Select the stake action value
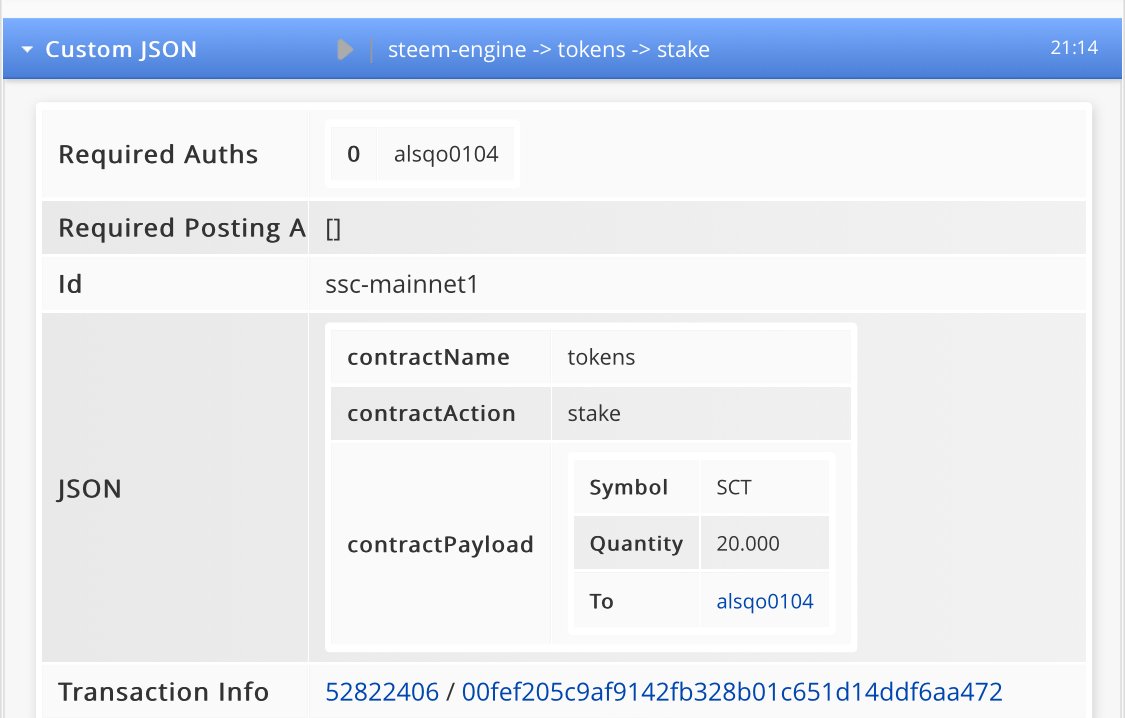The height and width of the screenshot is (718, 1125). [594, 413]
